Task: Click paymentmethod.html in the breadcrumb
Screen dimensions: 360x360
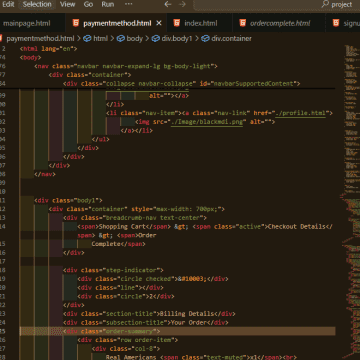Action: 40,38
